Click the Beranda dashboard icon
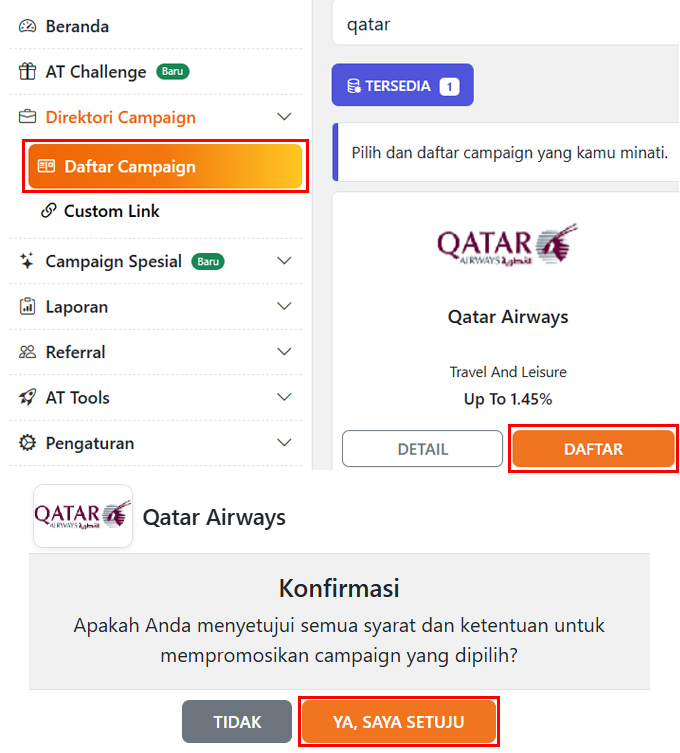Image resolution: width=680 pixels, height=753 pixels. coord(27,26)
